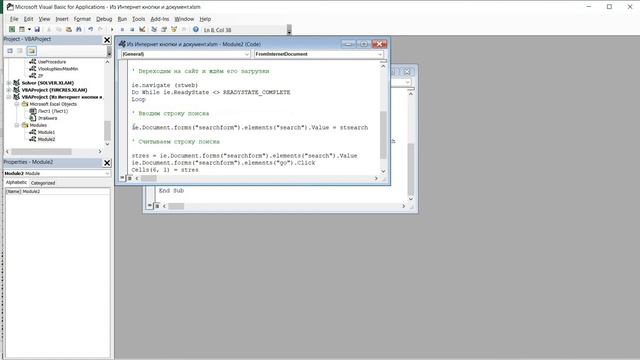
Task: Click the blue Help question mark icon
Action: click(x=196, y=29)
